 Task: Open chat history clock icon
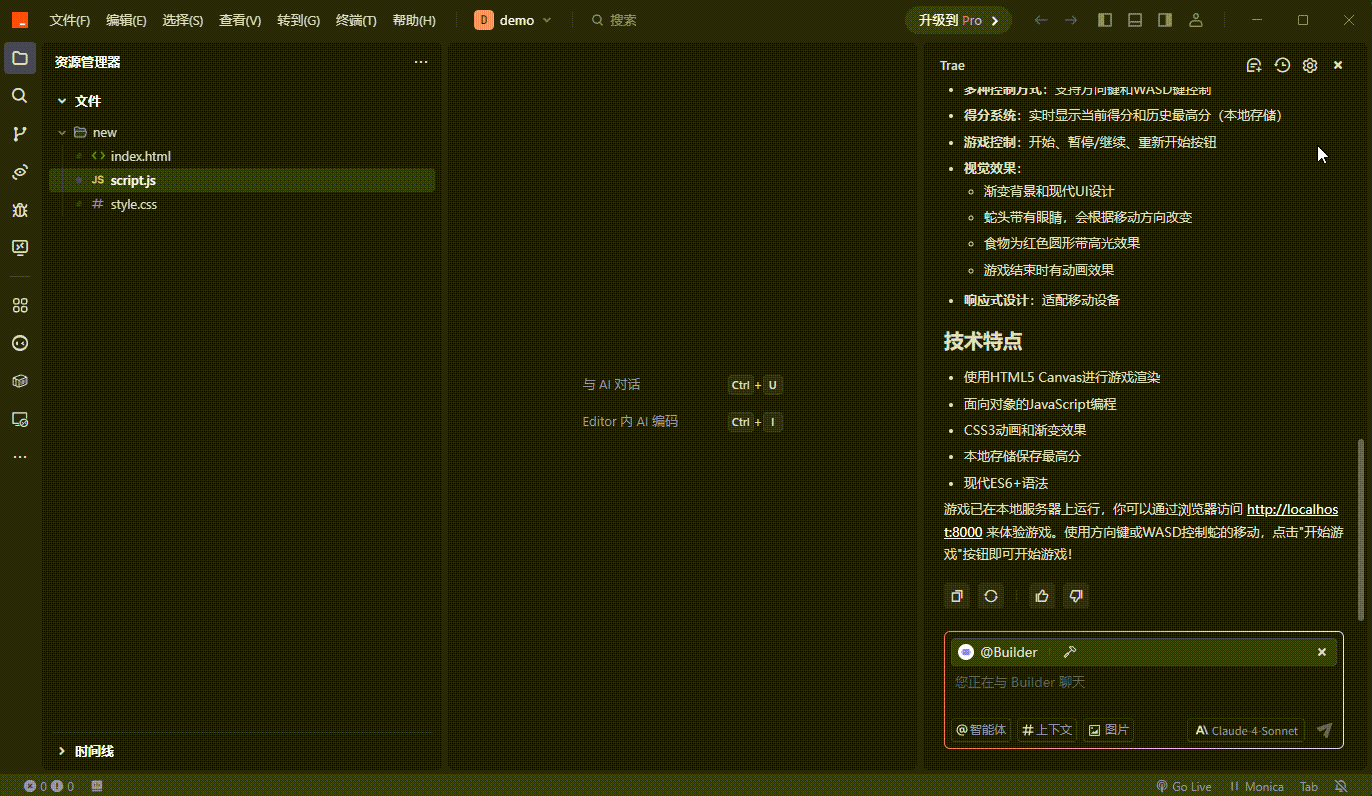point(1282,65)
